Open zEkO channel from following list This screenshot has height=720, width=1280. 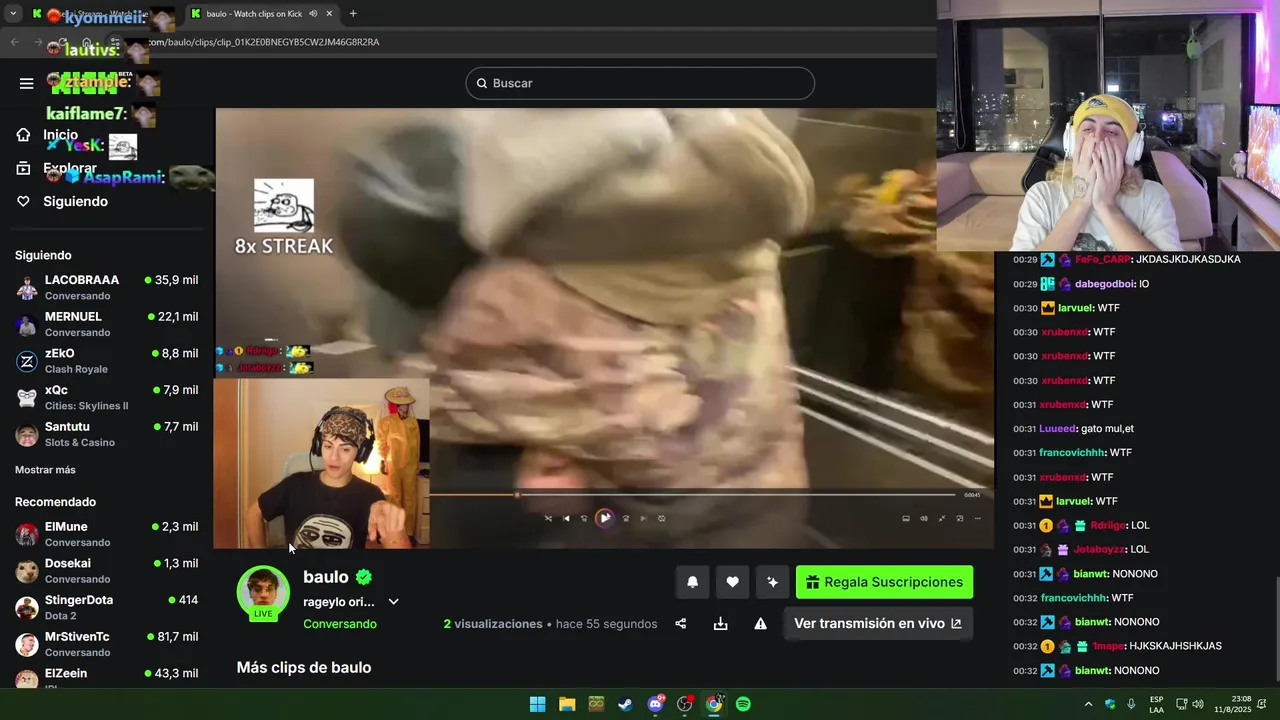click(x=107, y=361)
